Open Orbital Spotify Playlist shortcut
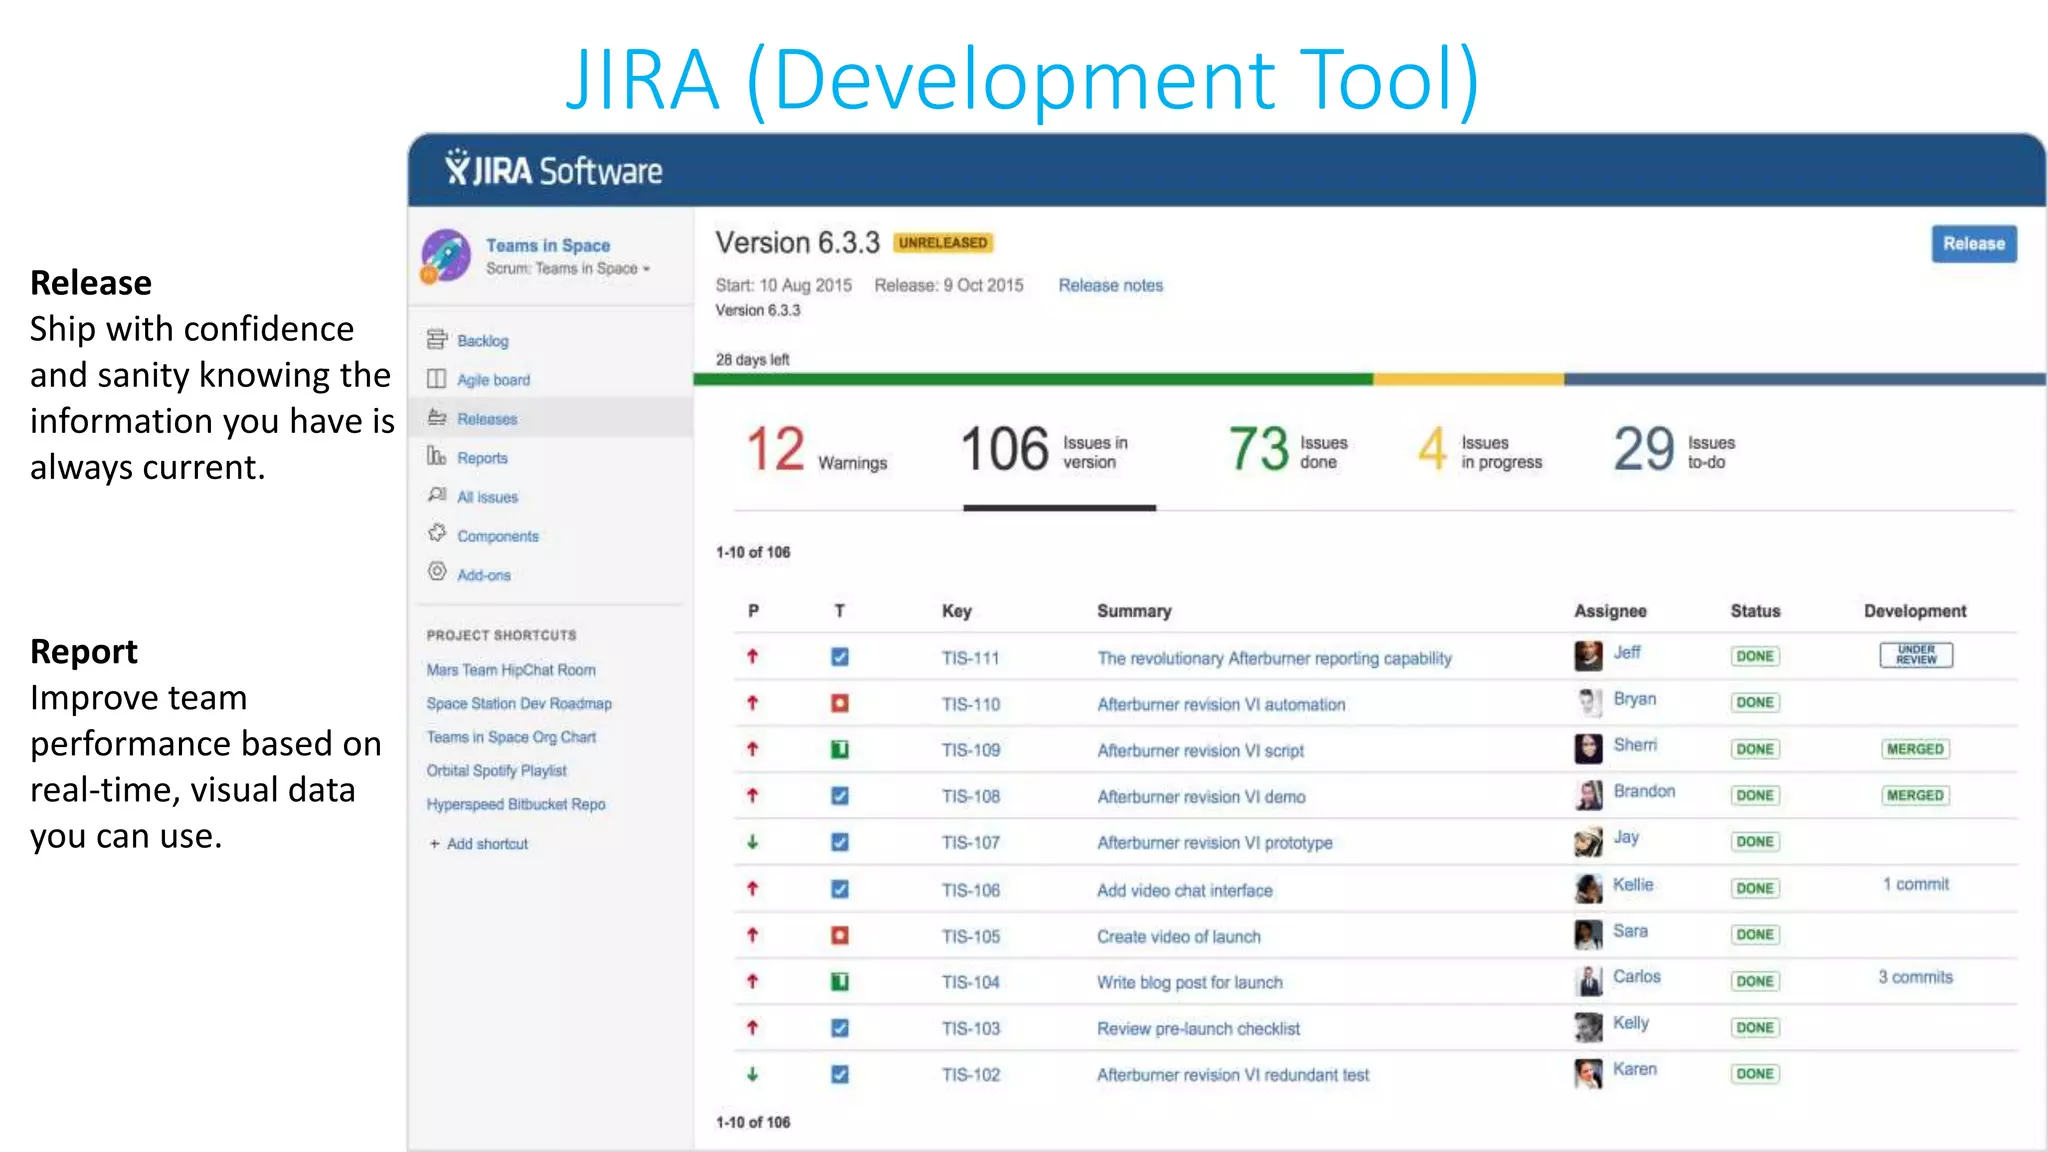 (496, 770)
